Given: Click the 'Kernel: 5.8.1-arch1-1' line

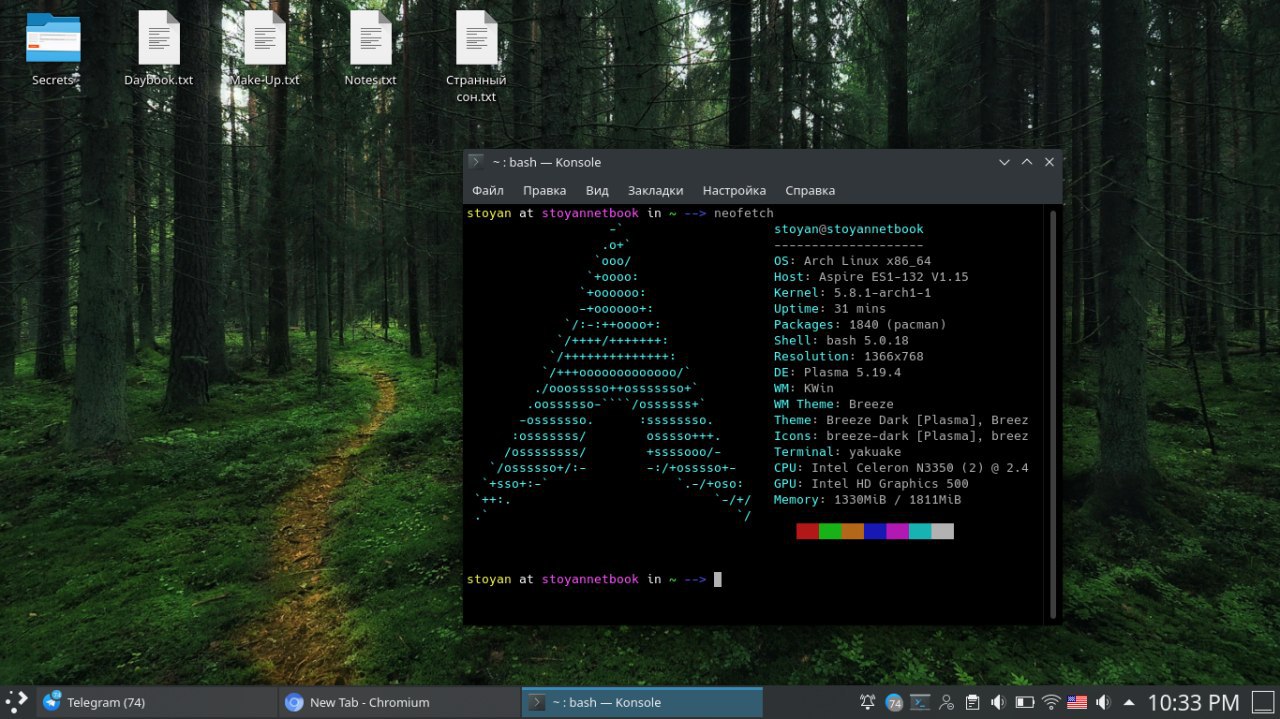Looking at the screenshot, I should tap(852, 293).
